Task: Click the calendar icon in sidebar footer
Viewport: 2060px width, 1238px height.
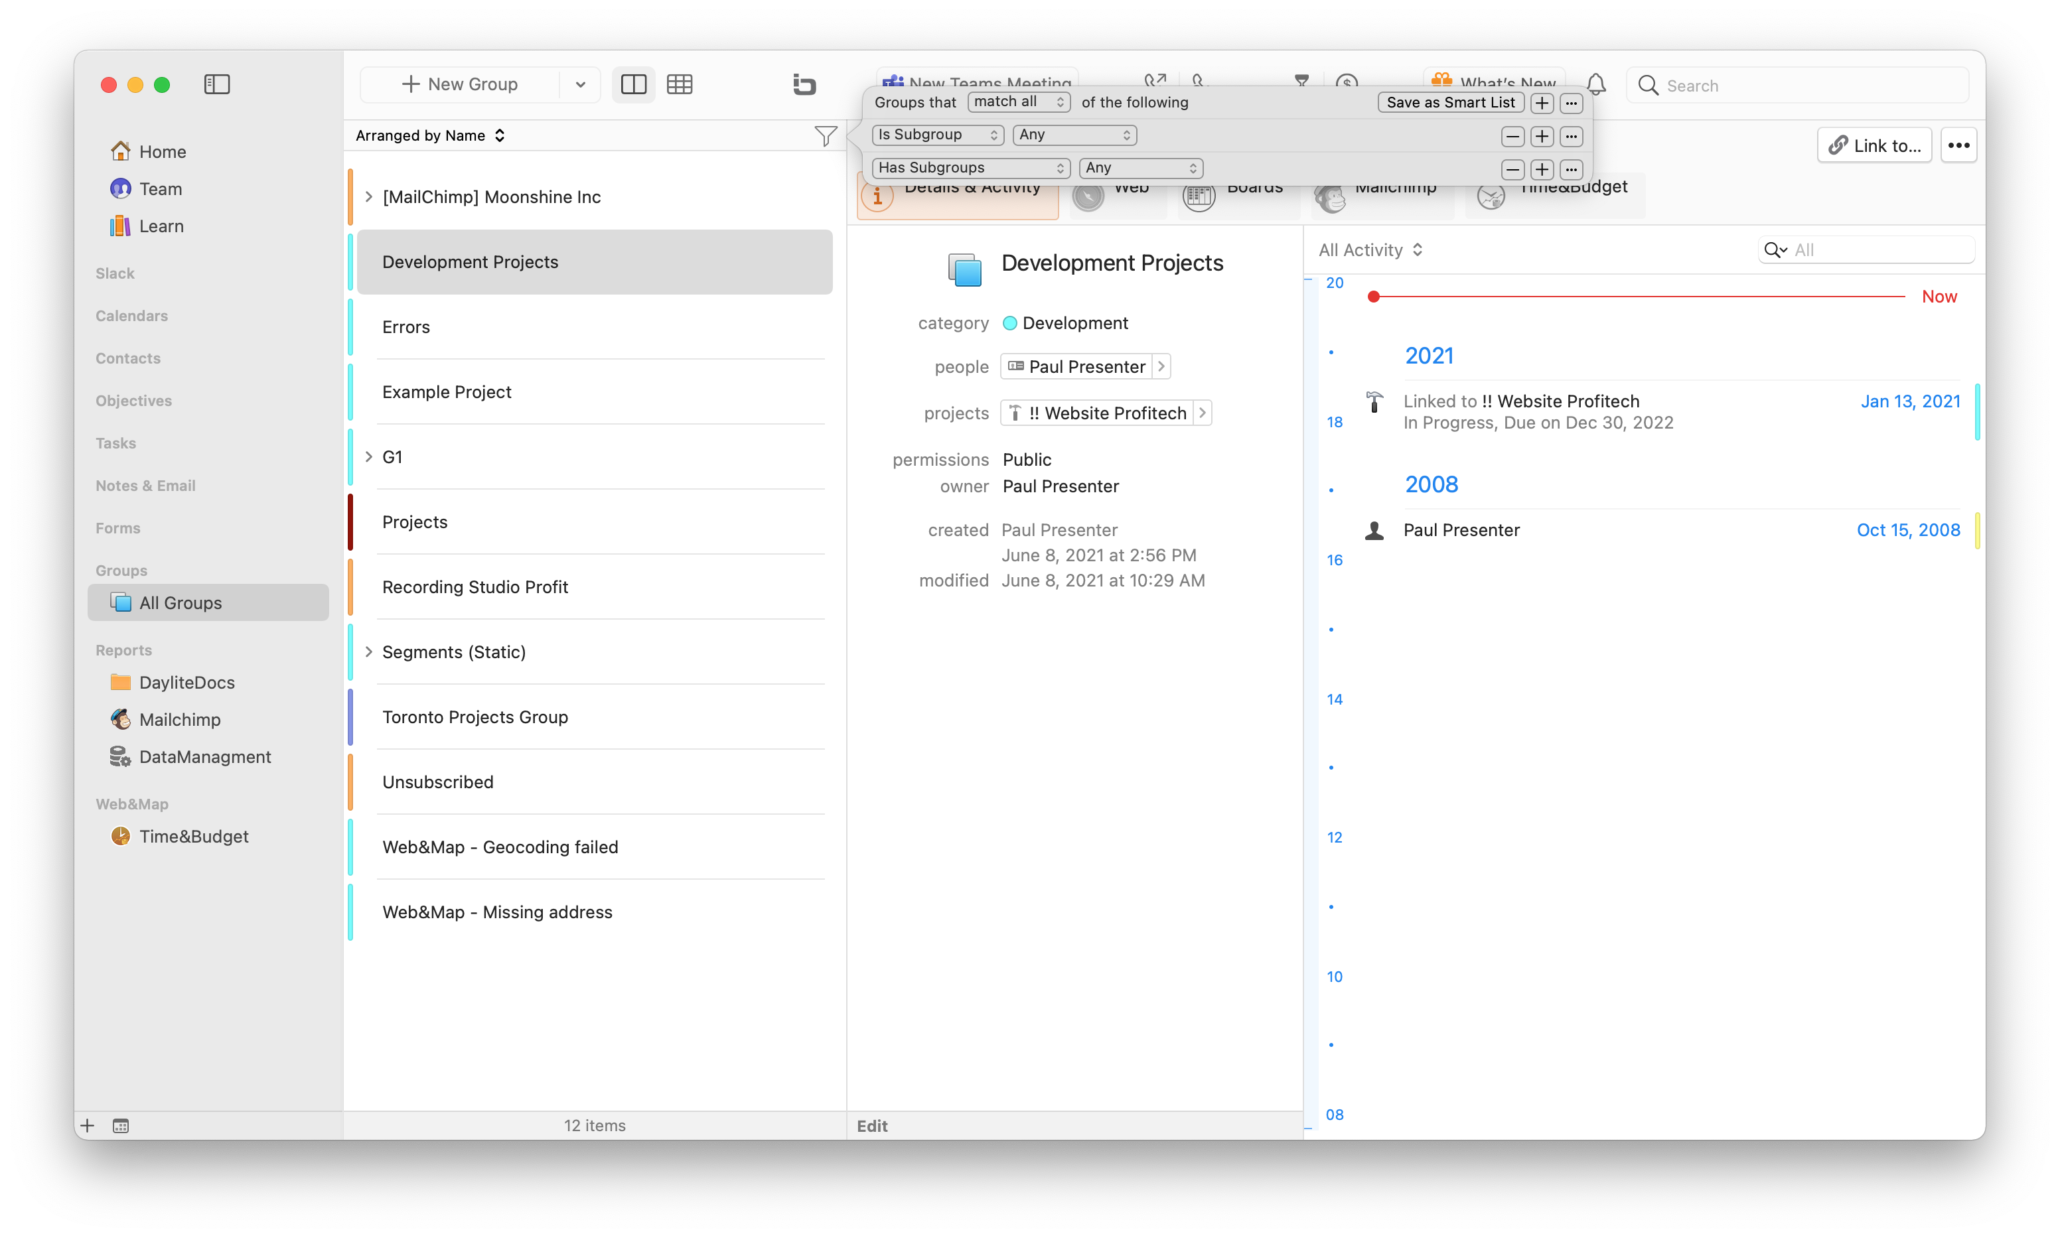Action: [120, 1125]
